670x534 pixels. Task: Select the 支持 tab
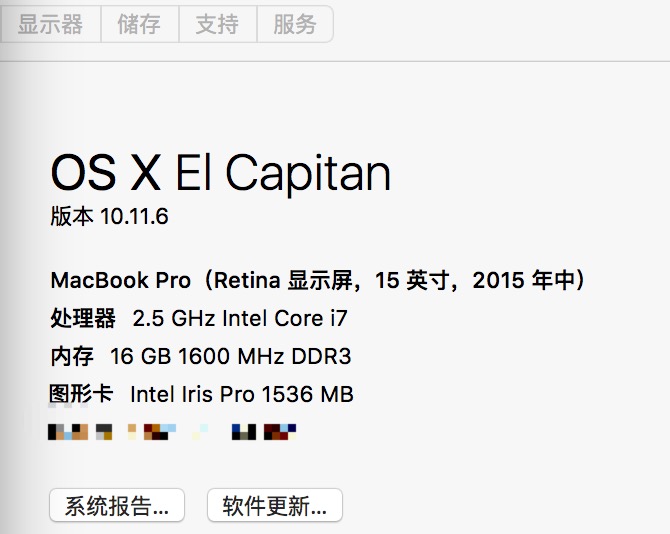pyautogui.click(x=217, y=24)
